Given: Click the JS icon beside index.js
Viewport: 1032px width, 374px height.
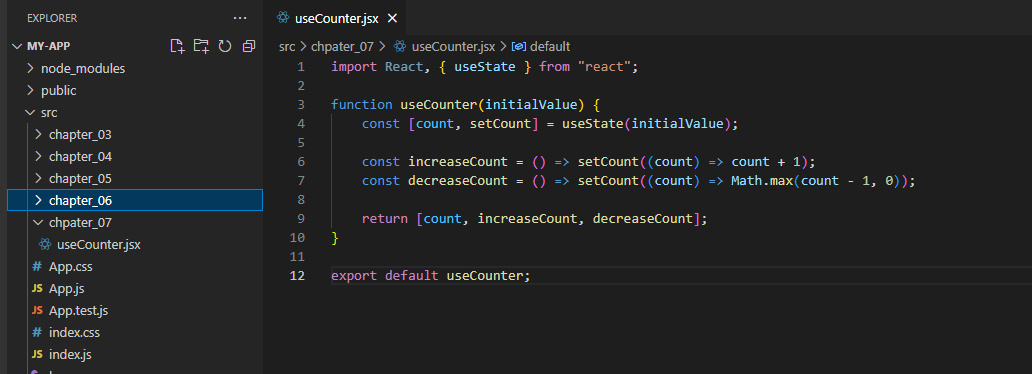Looking at the screenshot, I should point(37,354).
